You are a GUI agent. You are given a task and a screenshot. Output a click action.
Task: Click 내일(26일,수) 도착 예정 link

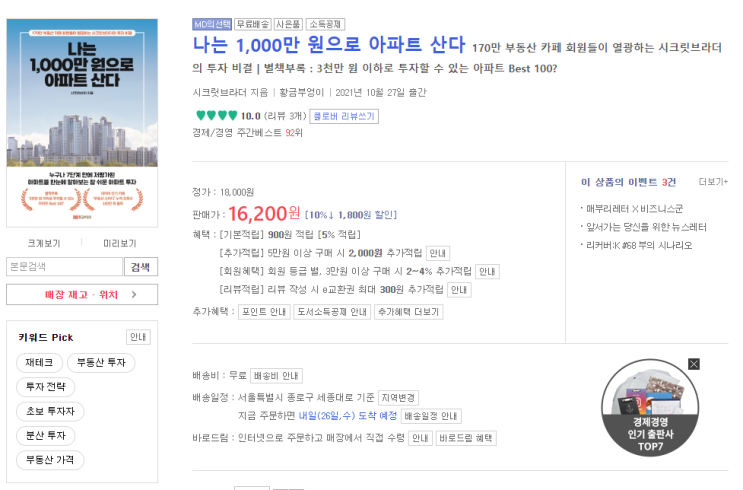click(348, 416)
